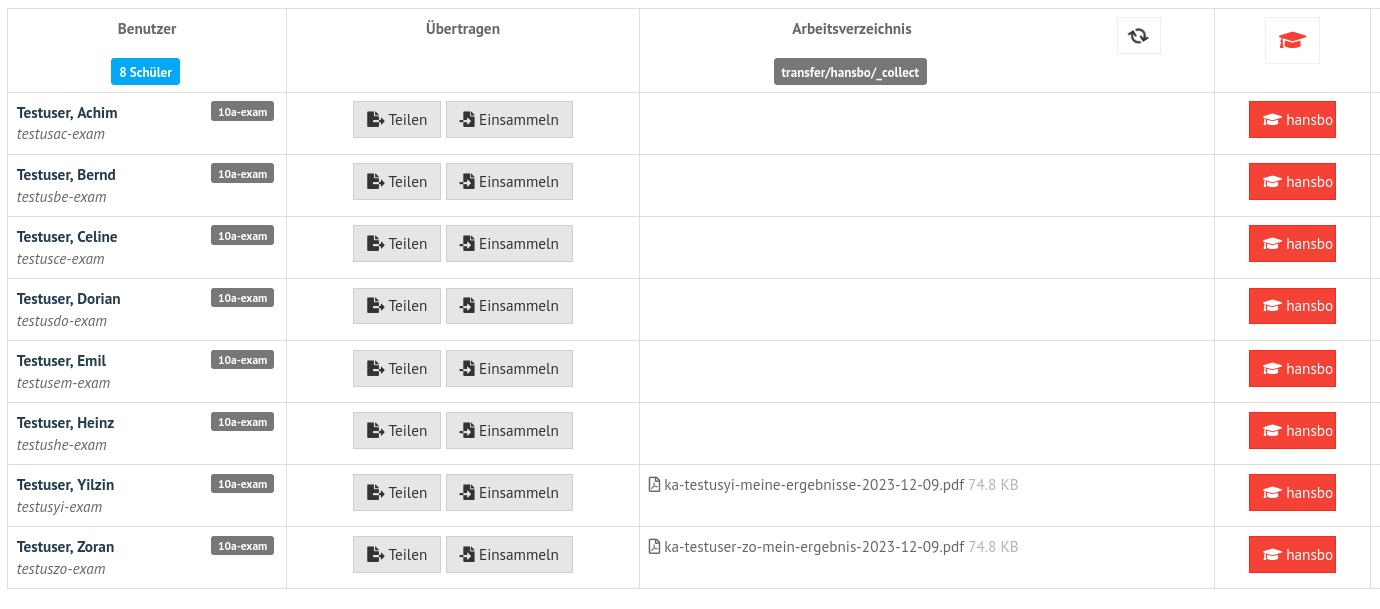The image size is (1380, 609).
Task: Share files with Testuser, Achim via Teilen
Action: pos(397,120)
